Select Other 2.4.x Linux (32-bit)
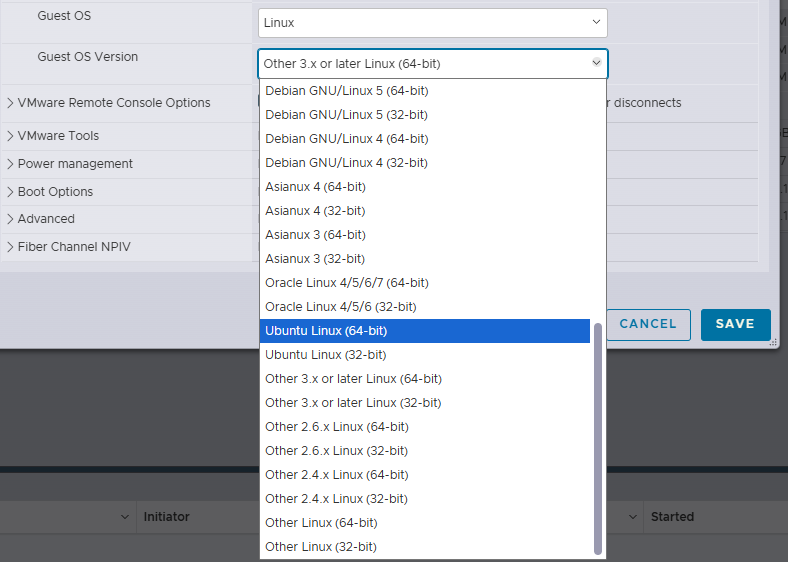This screenshot has height=562, width=788. coord(425,499)
